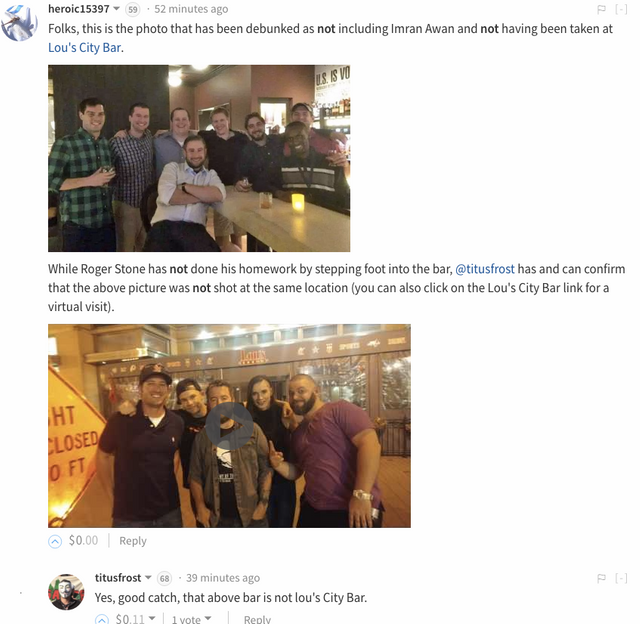
Task: Open the @titusfrost mention link
Action: 485,269
